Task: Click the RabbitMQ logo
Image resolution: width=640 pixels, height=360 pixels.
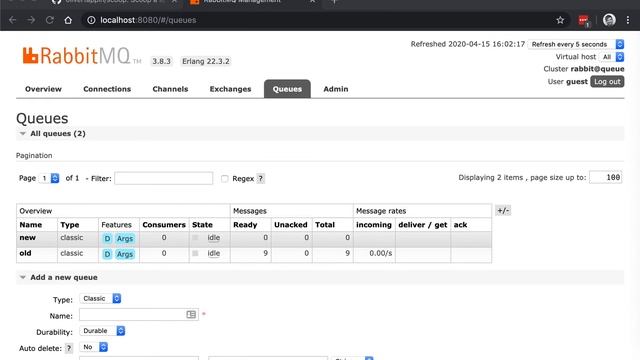Action: pos(81,56)
